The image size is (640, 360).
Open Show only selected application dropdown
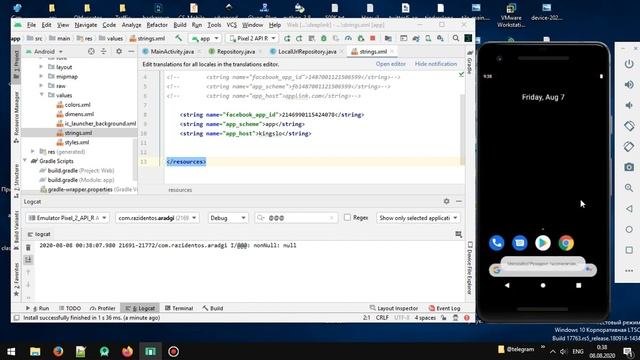(x=418, y=218)
